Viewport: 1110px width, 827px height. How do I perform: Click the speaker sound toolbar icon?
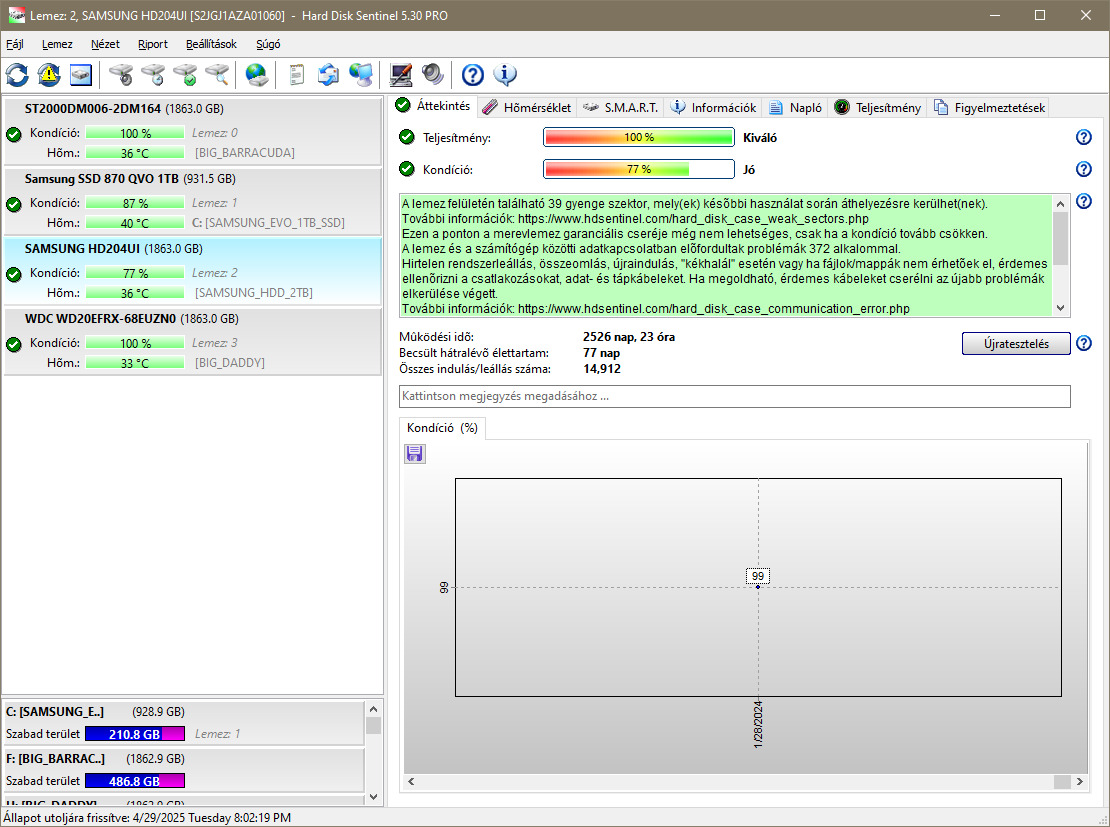pos(432,75)
